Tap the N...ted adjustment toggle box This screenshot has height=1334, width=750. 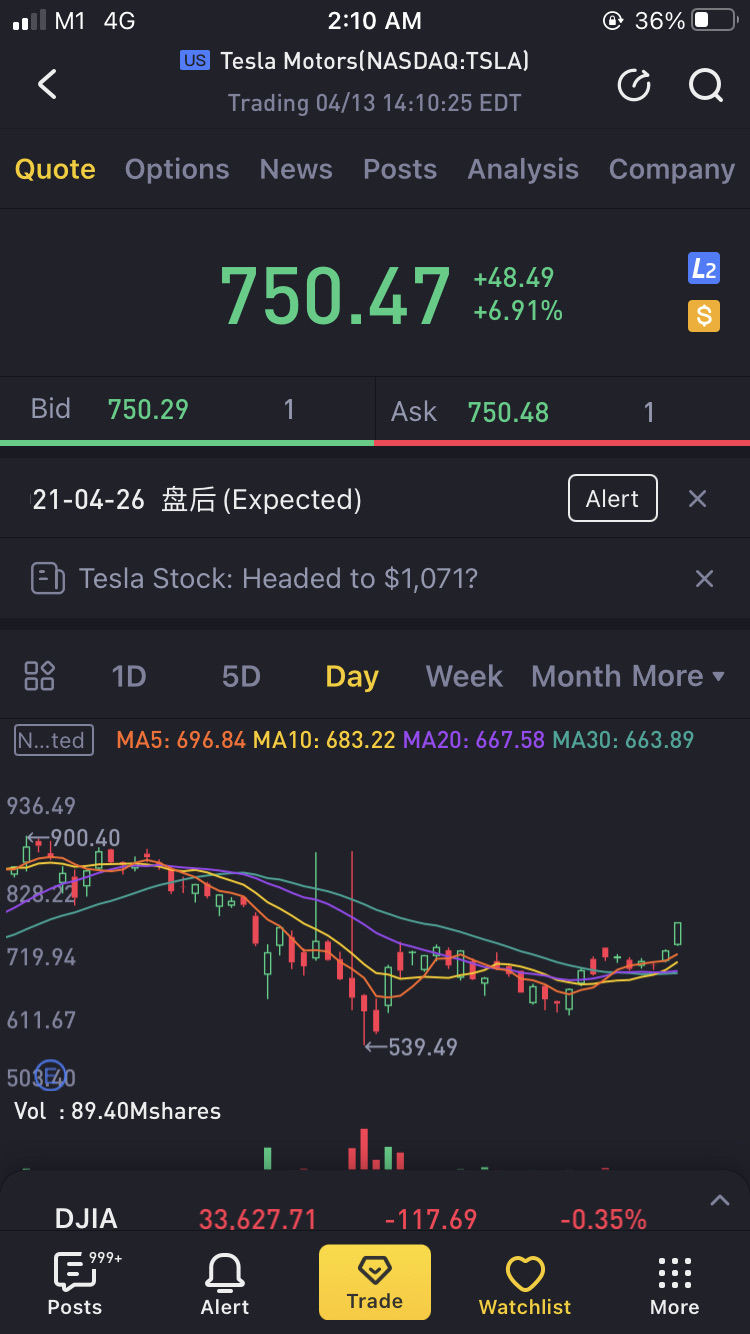(x=54, y=740)
